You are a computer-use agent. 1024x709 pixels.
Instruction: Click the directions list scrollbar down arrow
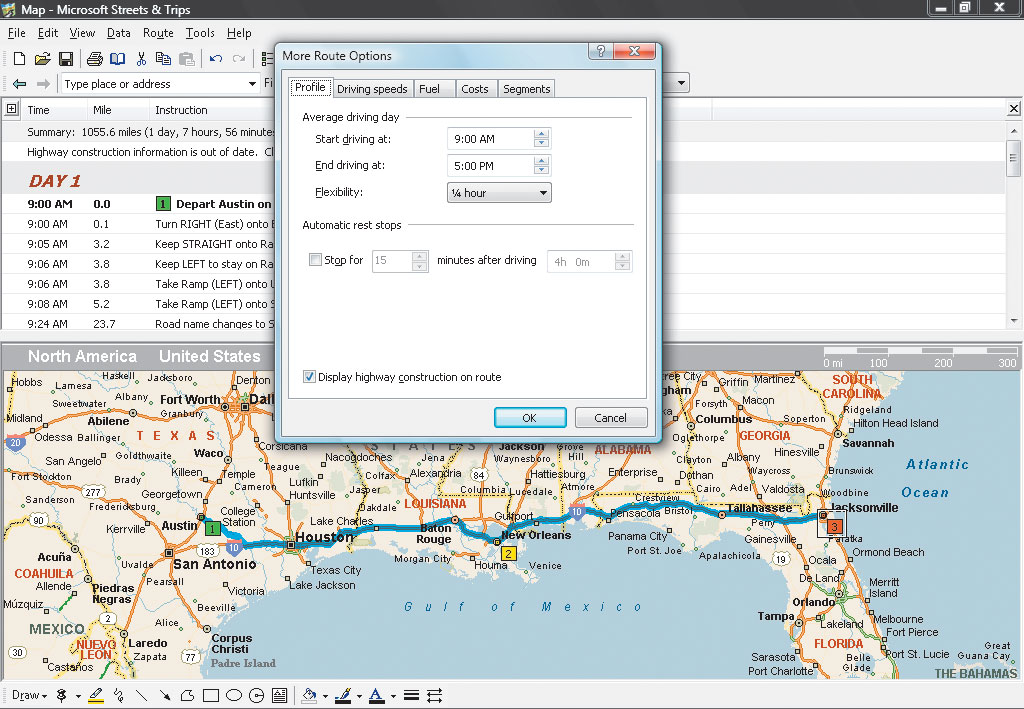(1014, 321)
